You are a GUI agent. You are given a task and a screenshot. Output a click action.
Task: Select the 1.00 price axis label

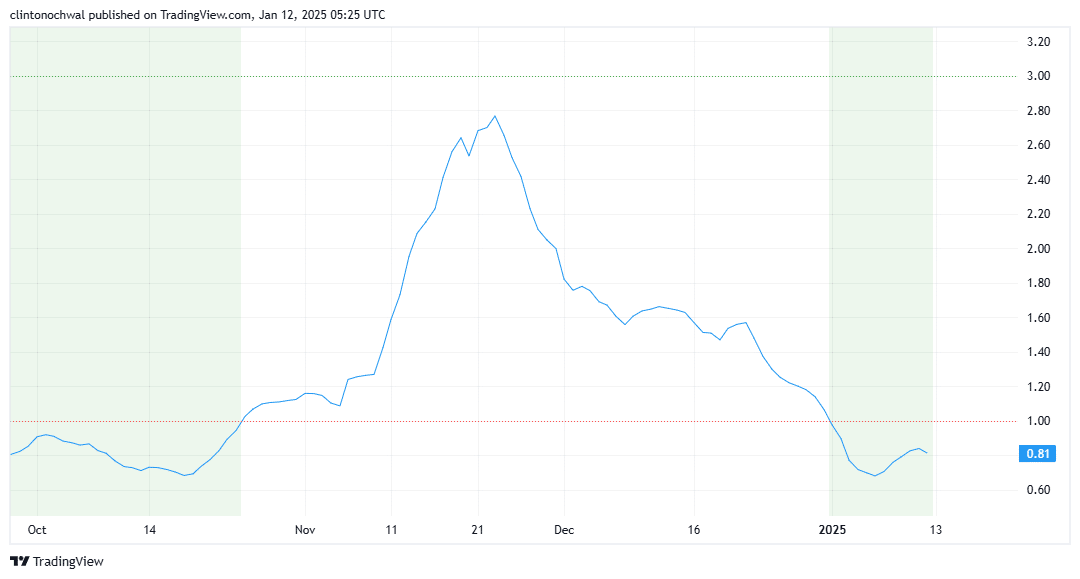(x=1038, y=421)
